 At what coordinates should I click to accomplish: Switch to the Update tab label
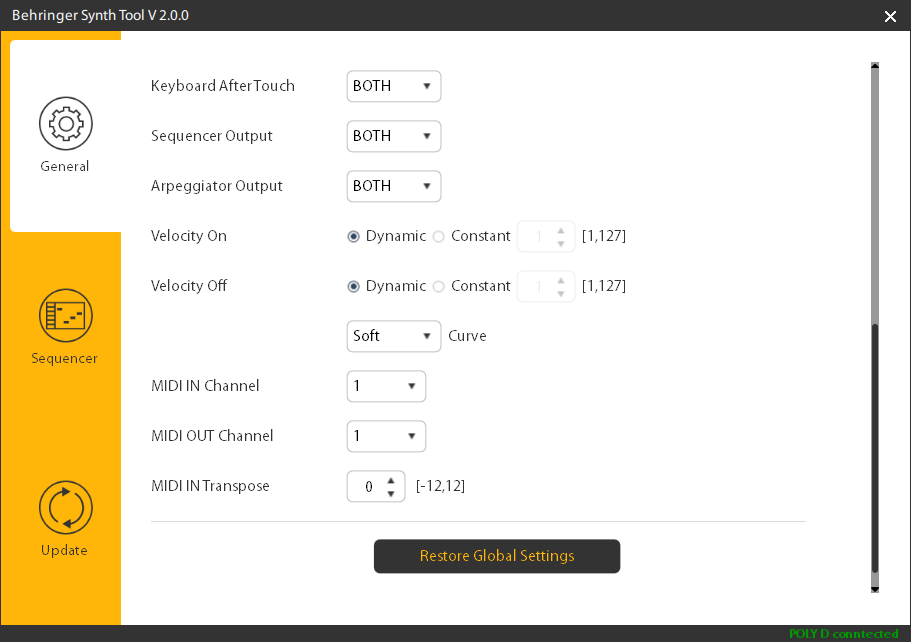point(65,551)
